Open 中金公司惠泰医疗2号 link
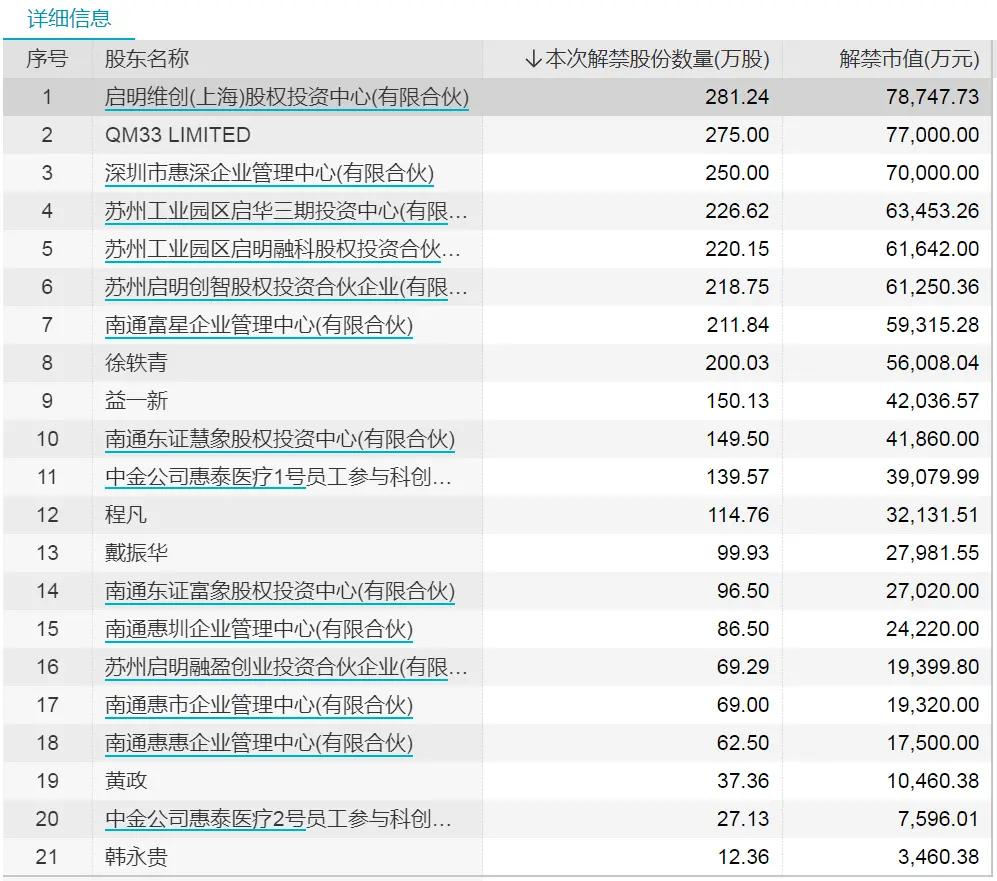Screen dimensions: 997x881 pos(278,819)
